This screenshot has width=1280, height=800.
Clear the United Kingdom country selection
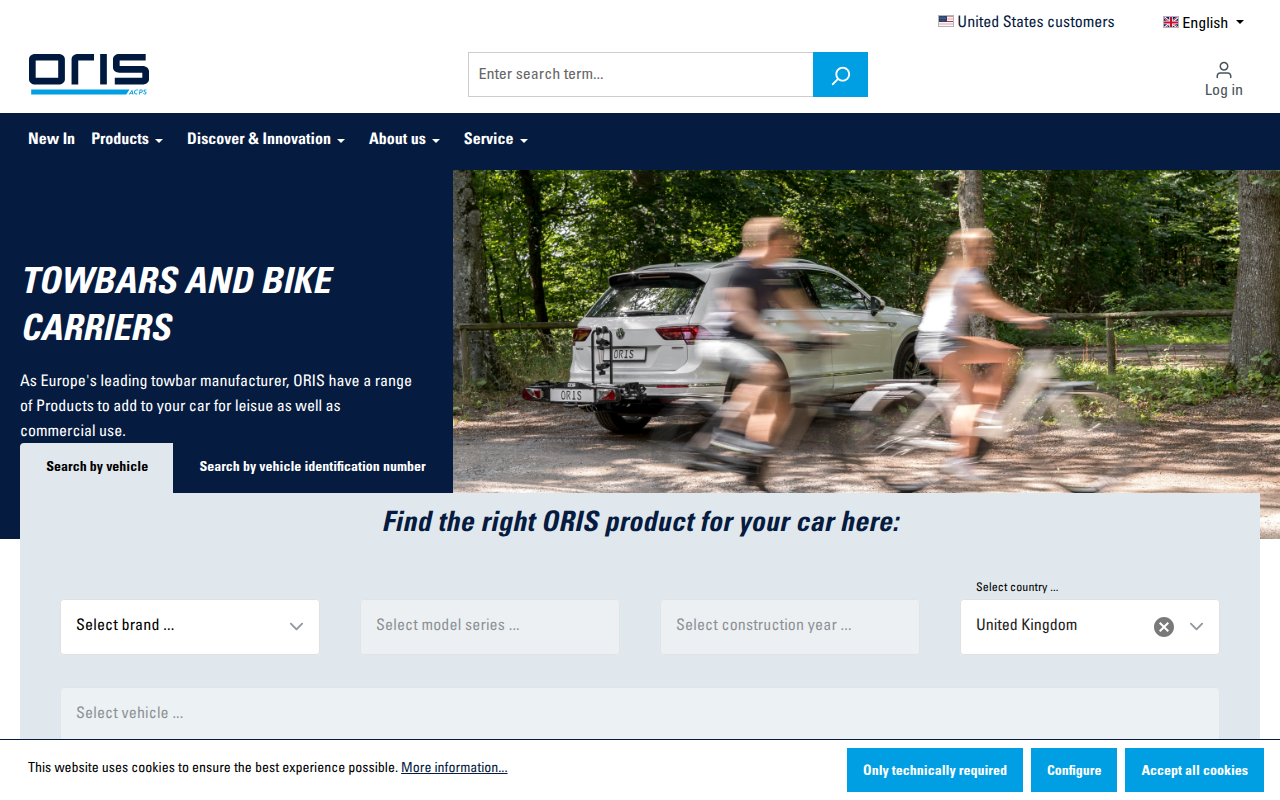click(x=1164, y=627)
